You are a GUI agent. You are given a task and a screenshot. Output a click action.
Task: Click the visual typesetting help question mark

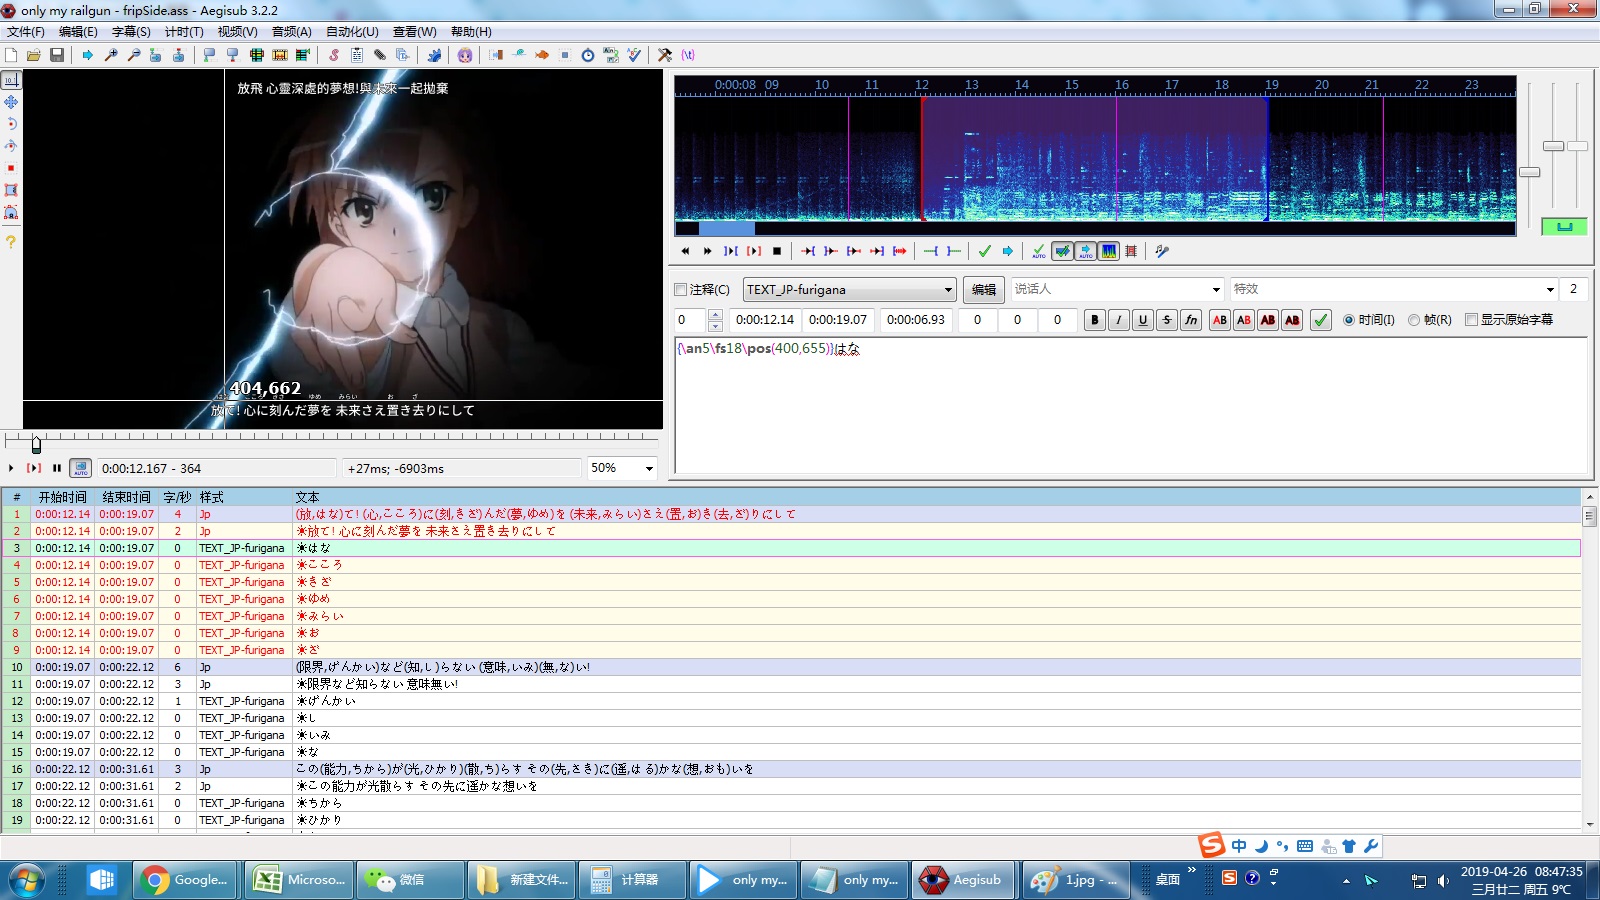click(x=11, y=241)
